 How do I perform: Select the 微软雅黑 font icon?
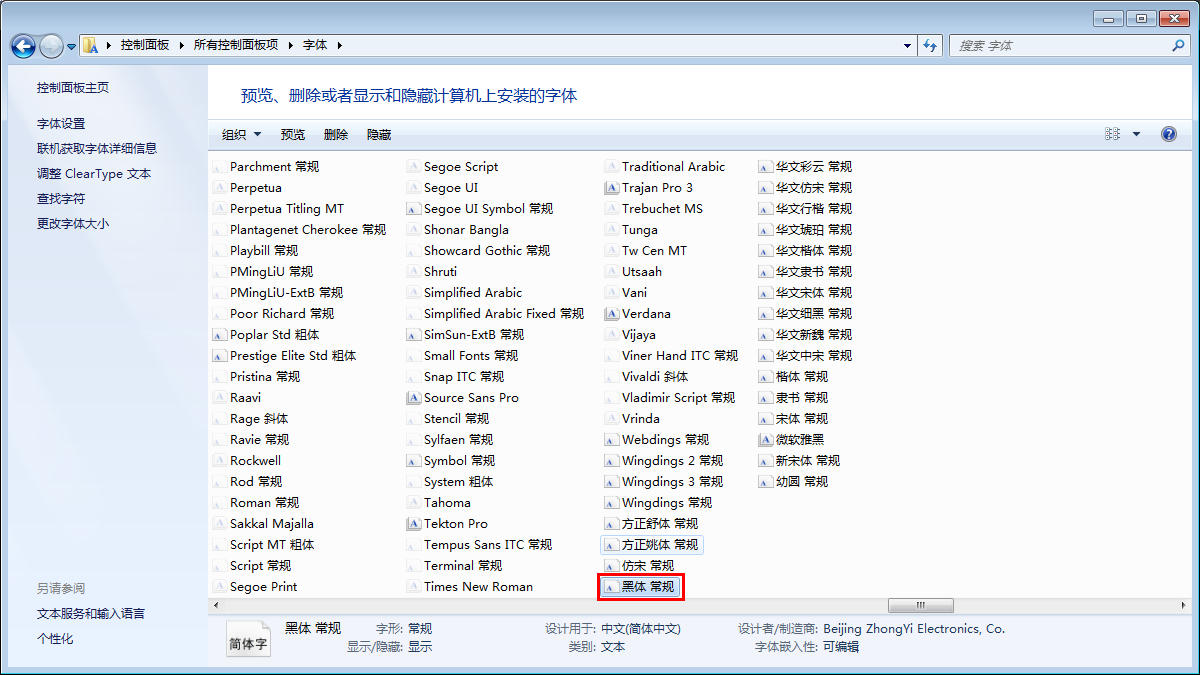click(766, 440)
